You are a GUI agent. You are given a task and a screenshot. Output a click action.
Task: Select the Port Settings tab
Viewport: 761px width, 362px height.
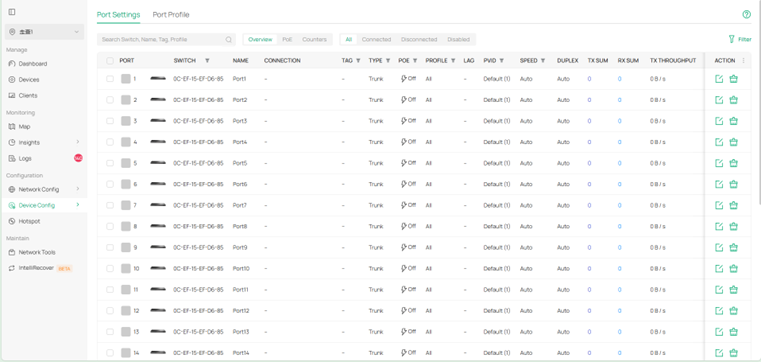[x=118, y=15]
